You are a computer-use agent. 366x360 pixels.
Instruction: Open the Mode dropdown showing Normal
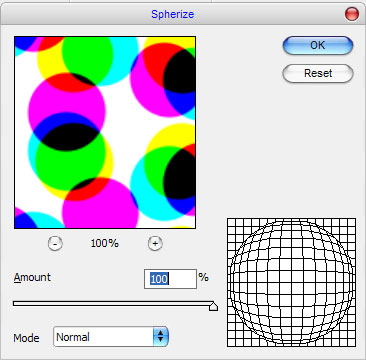pyautogui.click(x=111, y=337)
